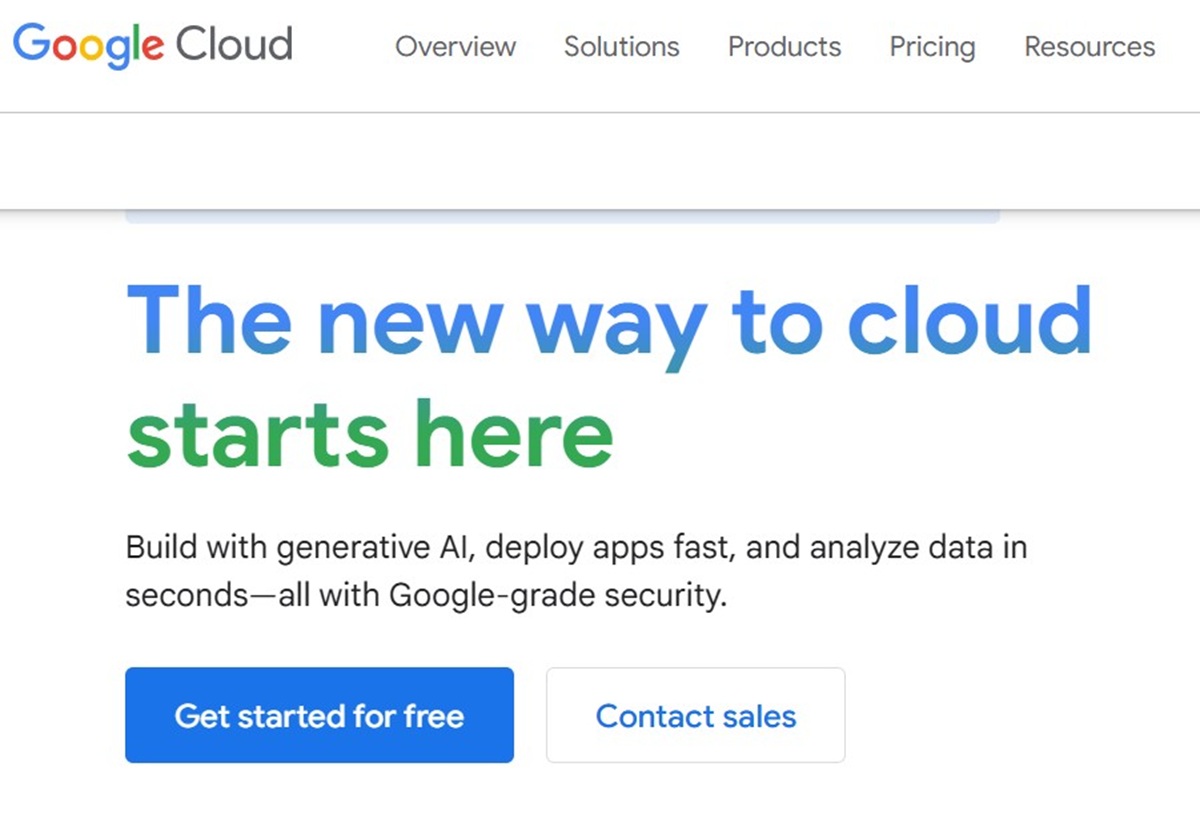
Task: Open the Resources navigation item
Action: [x=1089, y=47]
